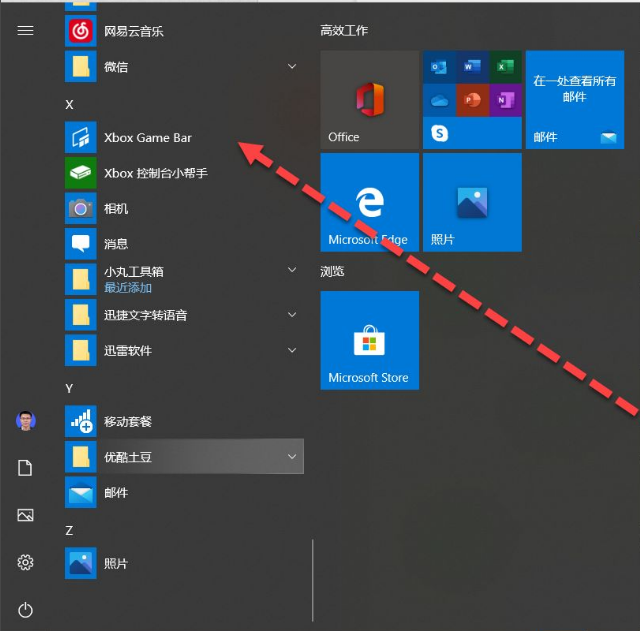Open 邮件 app in app list
The image size is (640, 631).
pyautogui.click(x=115, y=493)
